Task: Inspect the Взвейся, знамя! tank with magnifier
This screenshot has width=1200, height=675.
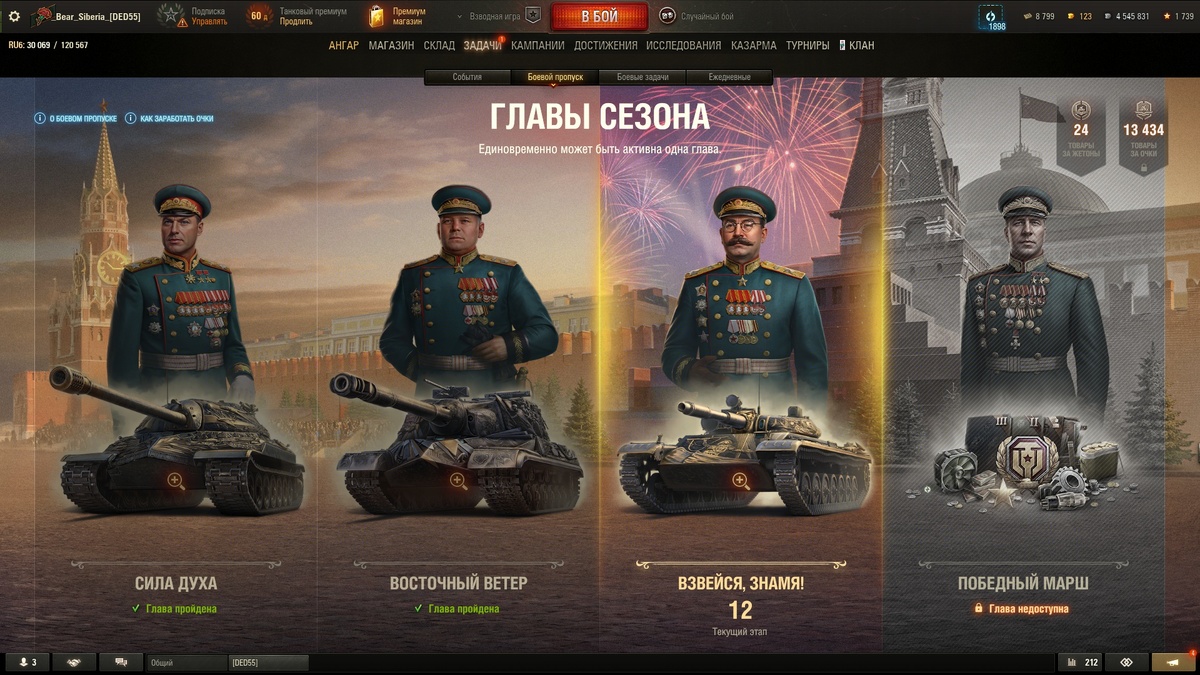Action: point(741,481)
